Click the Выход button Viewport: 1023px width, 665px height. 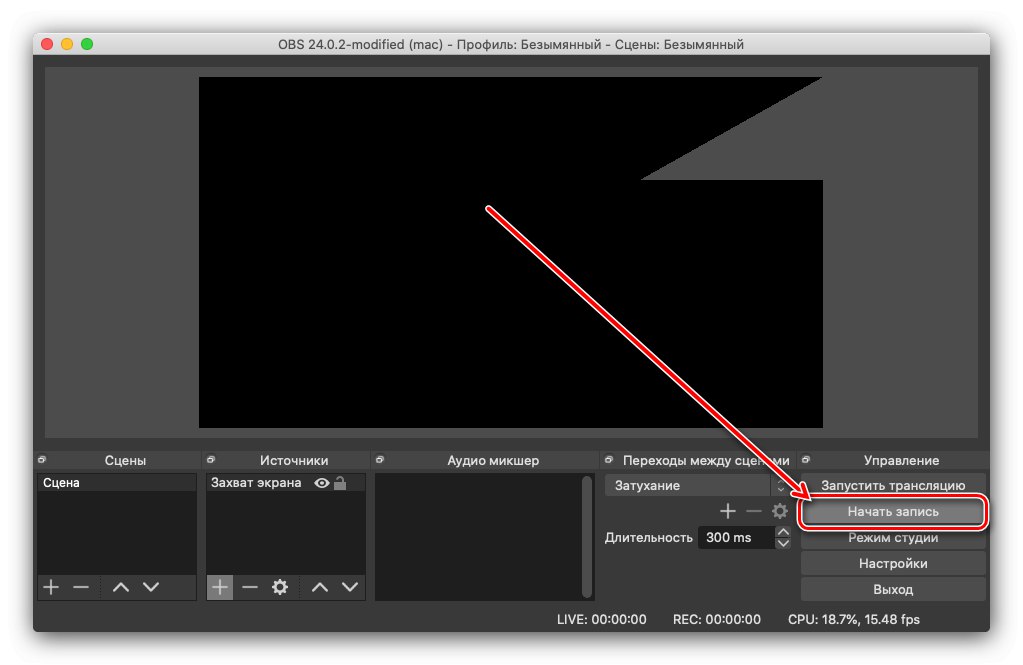[893, 589]
